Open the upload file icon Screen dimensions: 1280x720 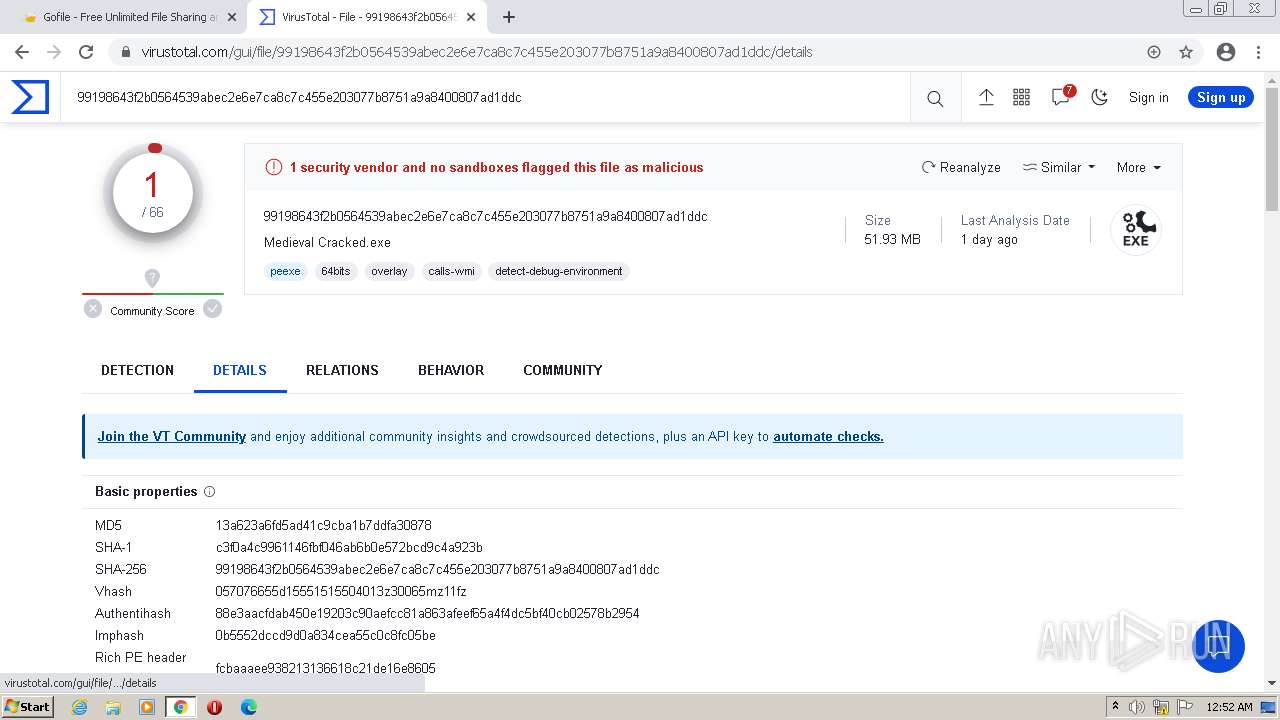(x=986, y=97)
